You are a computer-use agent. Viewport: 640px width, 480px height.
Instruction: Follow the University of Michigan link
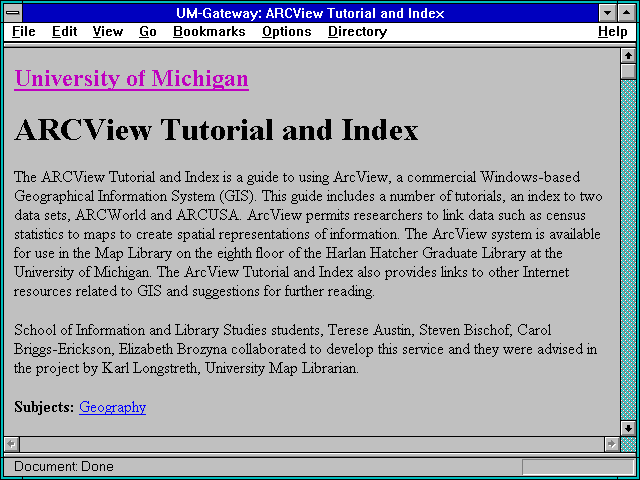tap(131, 78)
